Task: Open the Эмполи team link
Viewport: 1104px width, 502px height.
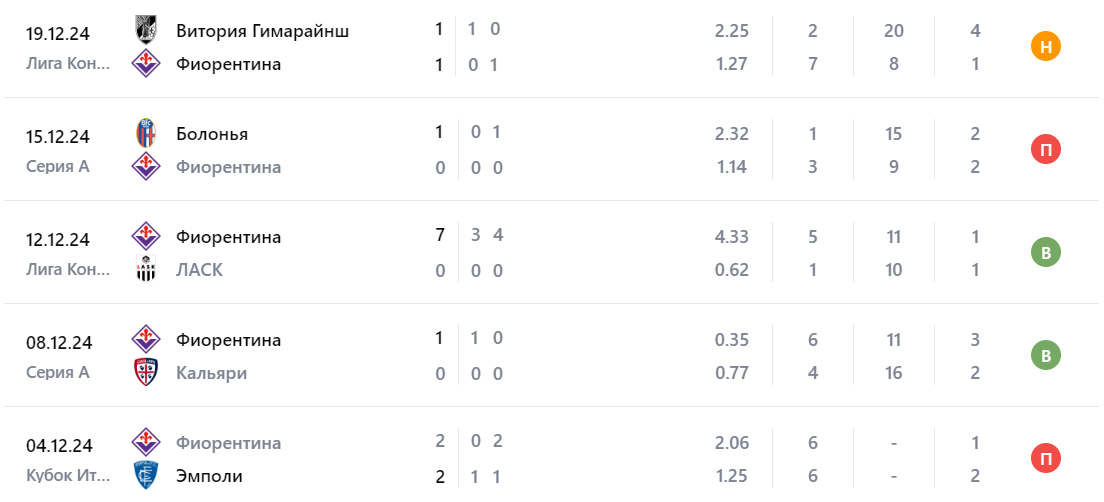Action: [209, 476]
